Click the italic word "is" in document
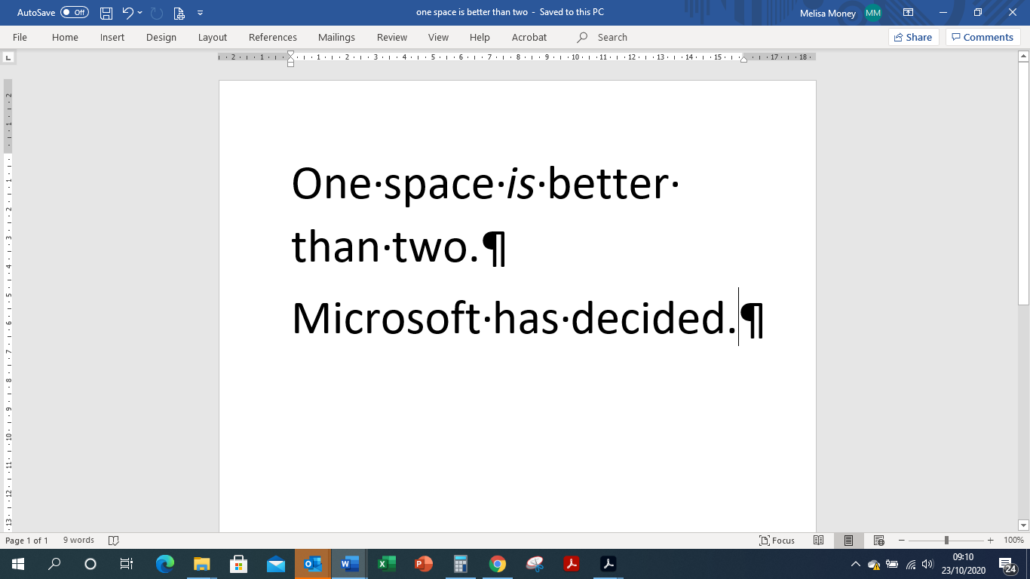 tap(520, 184)
